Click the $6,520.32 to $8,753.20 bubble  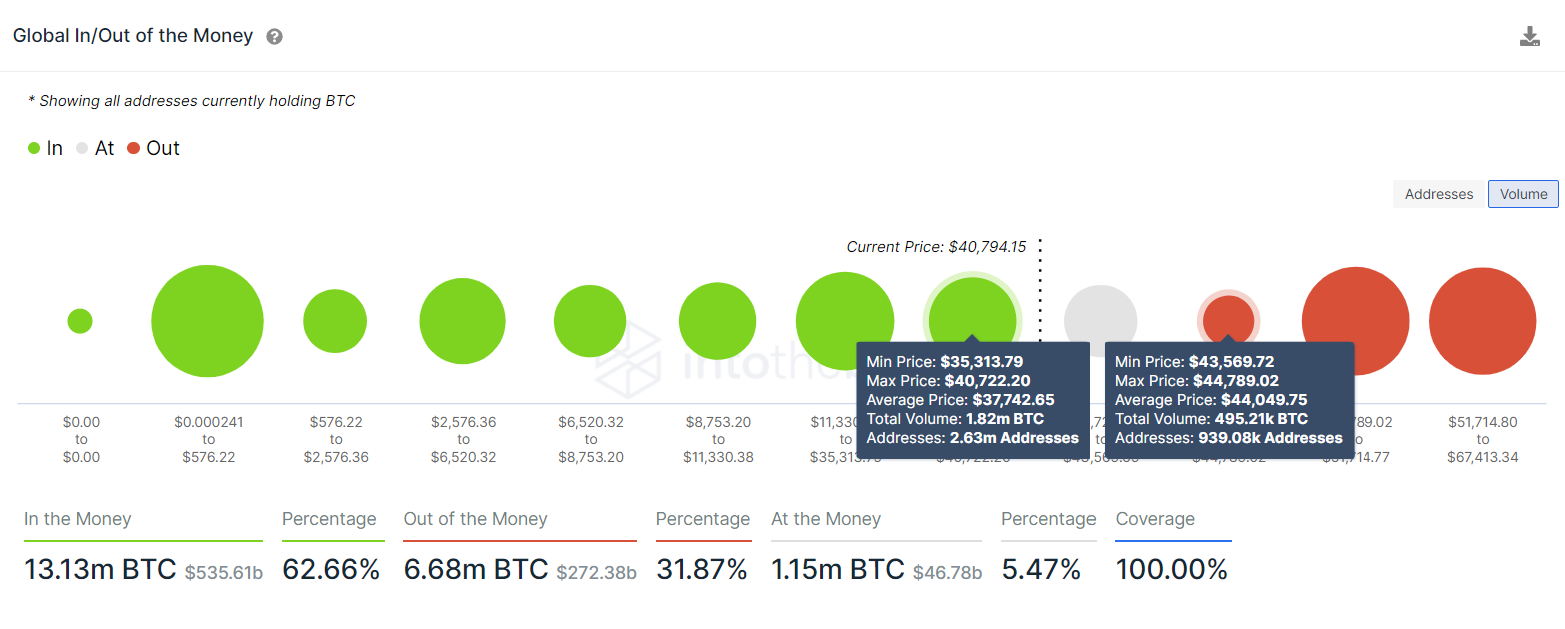point(590,321)
